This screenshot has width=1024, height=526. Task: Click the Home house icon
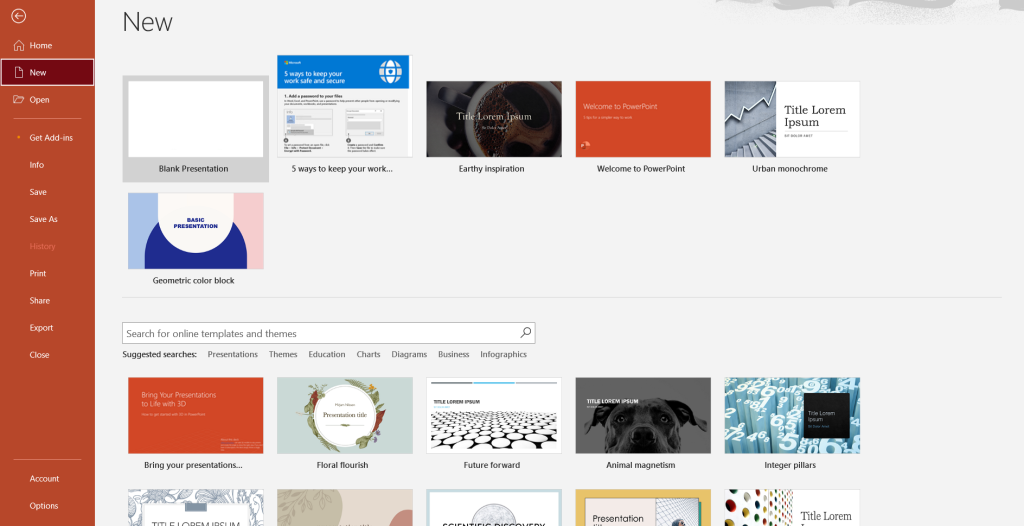click(19, 45)
